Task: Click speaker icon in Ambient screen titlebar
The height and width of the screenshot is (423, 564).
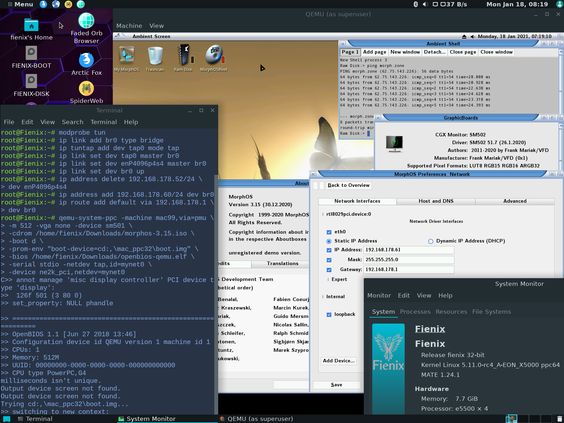Action: point(472,37)
